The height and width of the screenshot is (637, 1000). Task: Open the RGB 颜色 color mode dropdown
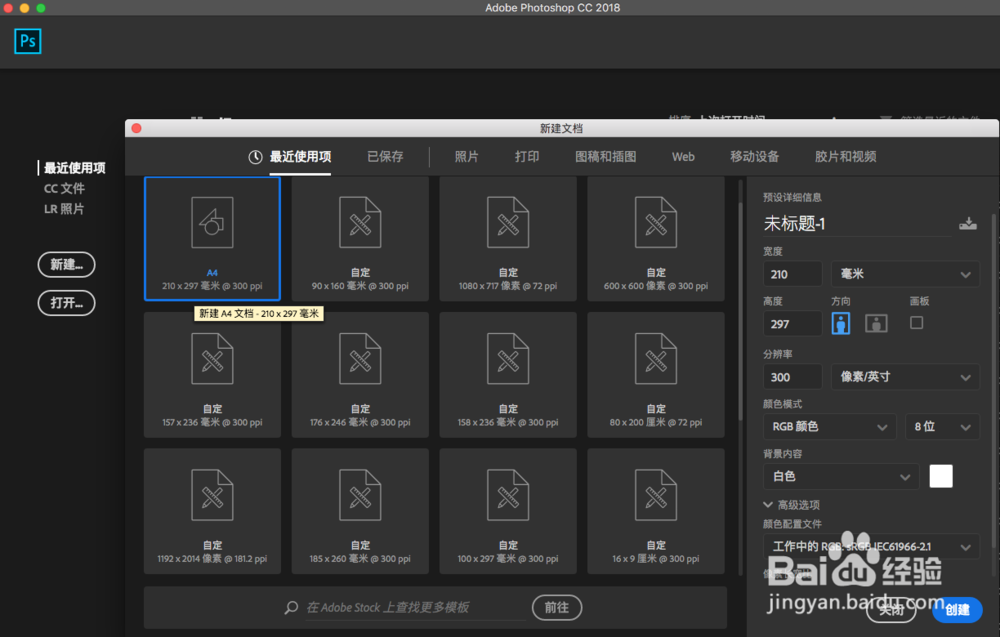click(829, 426)
